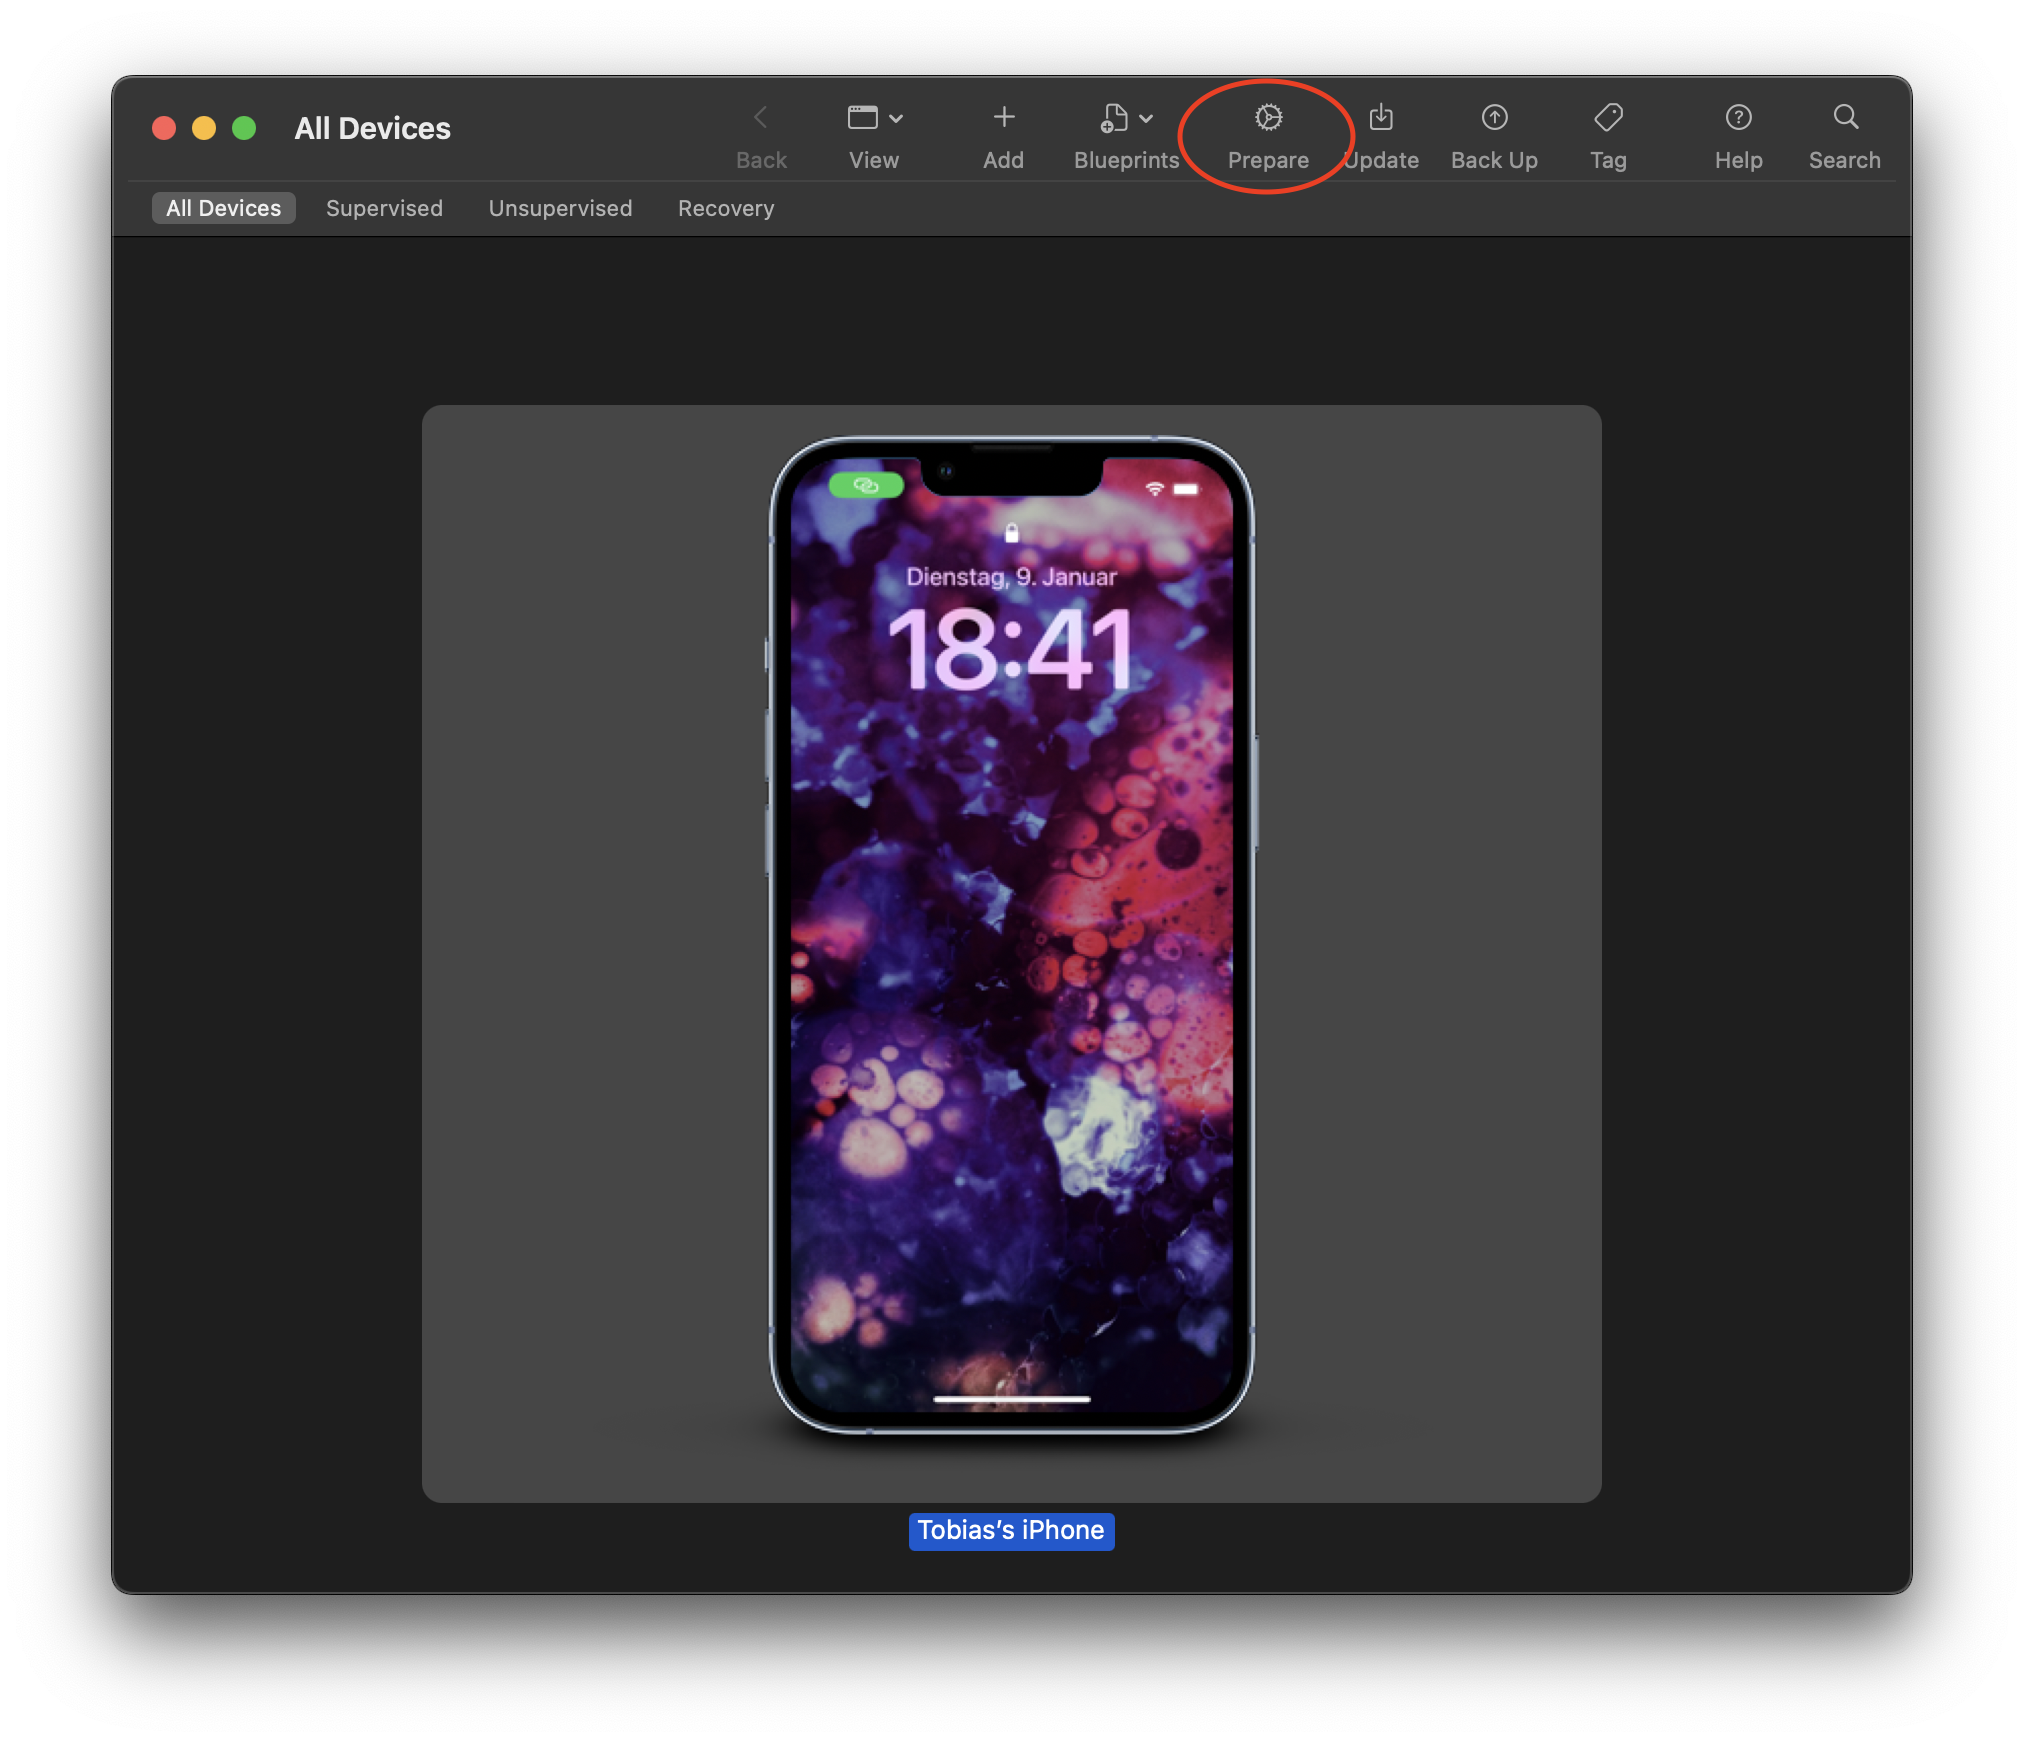Switch to the Unsupervised tab
This screenshot has width=2024, height=1742.
[560, 208]
